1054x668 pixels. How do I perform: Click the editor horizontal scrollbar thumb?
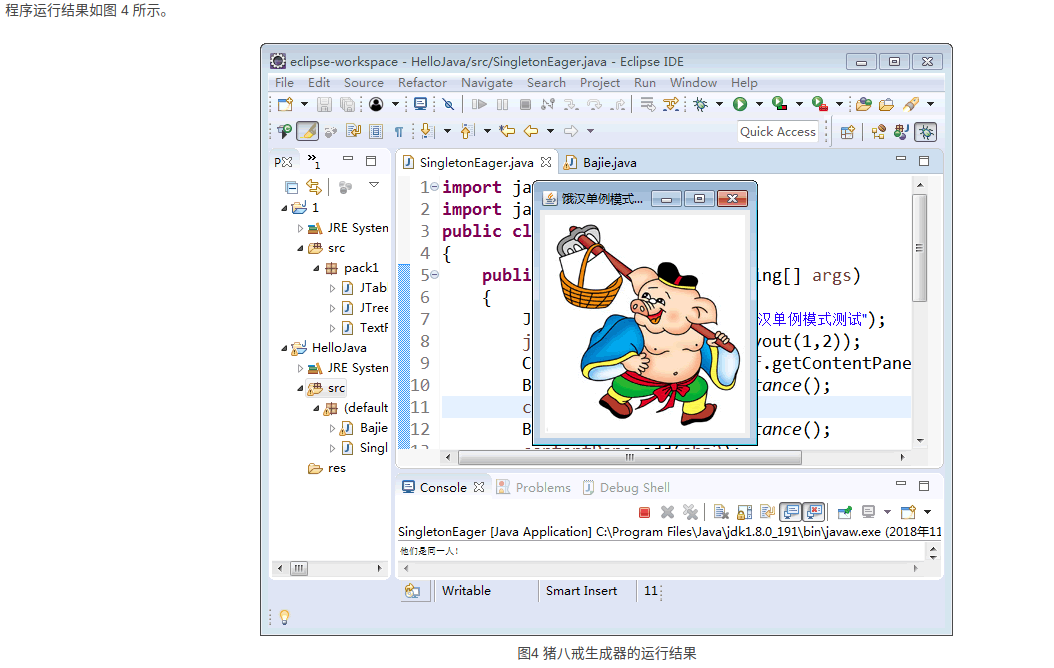pos(629,458)
